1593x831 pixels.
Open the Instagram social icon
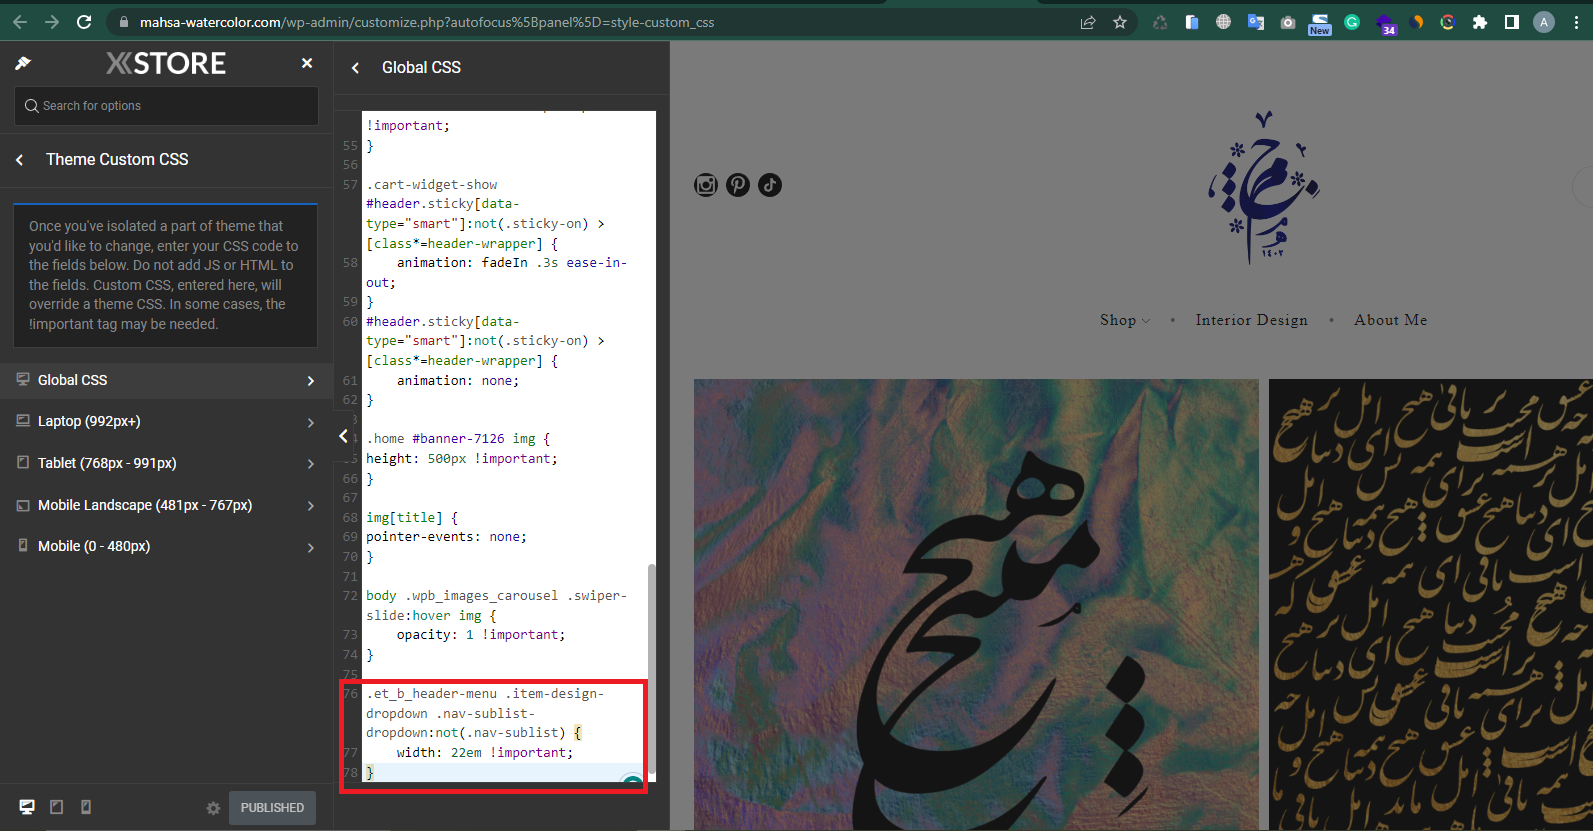[x=706, y=185]
